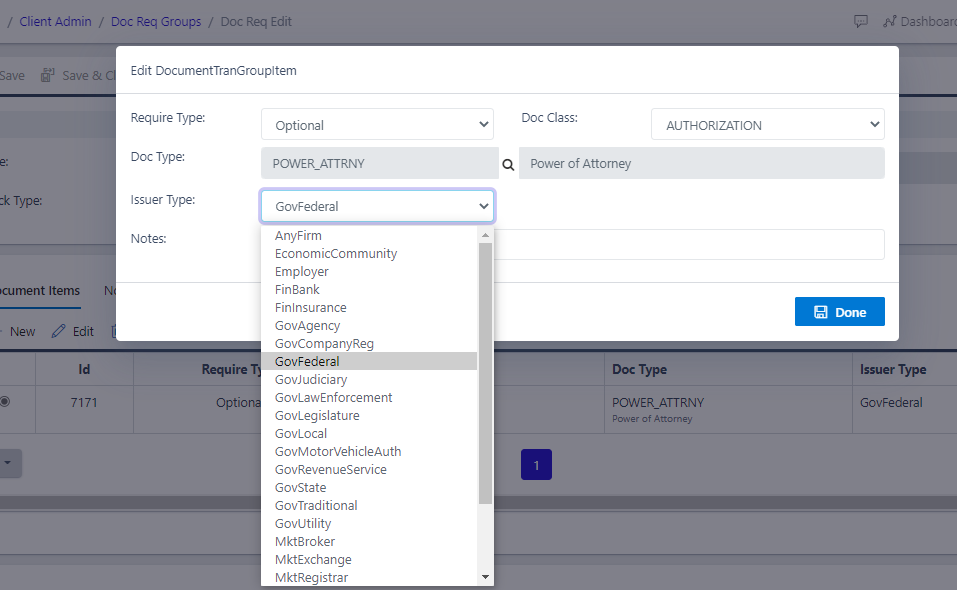This screenshot has width=957, height=590.
Task: Open the Require Type dropdown
Action: [377, 124]
